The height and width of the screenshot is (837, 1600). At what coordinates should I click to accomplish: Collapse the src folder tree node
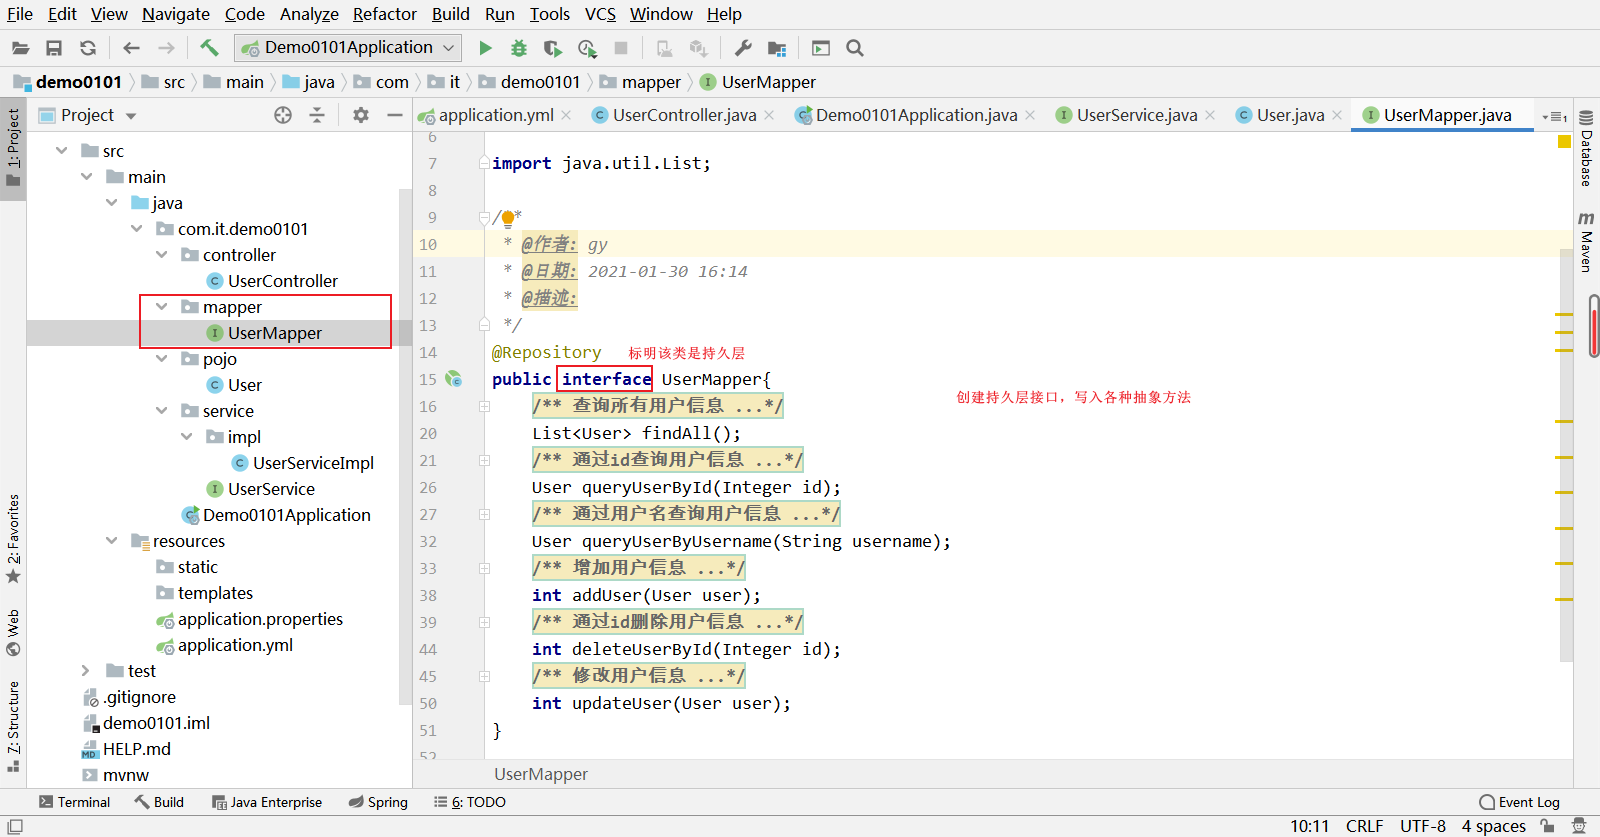62,151
